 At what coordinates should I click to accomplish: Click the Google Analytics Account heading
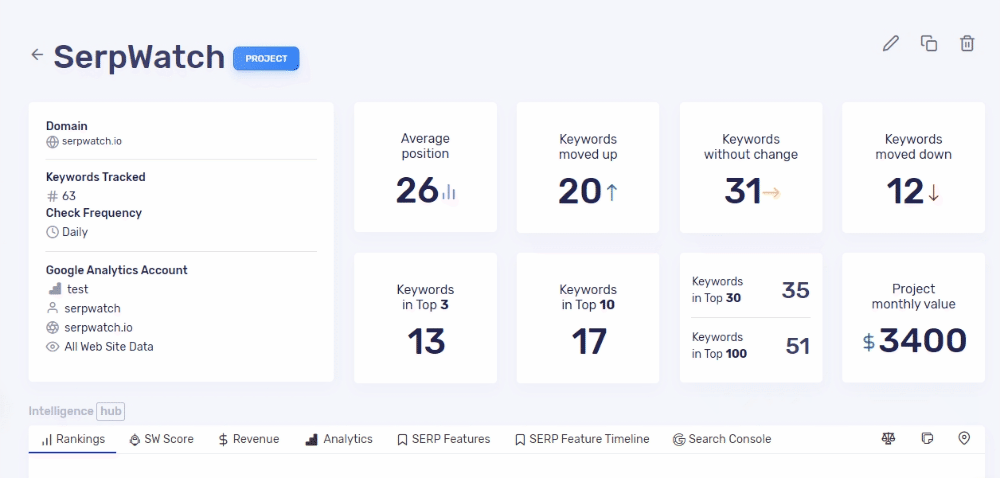(117, 270)
